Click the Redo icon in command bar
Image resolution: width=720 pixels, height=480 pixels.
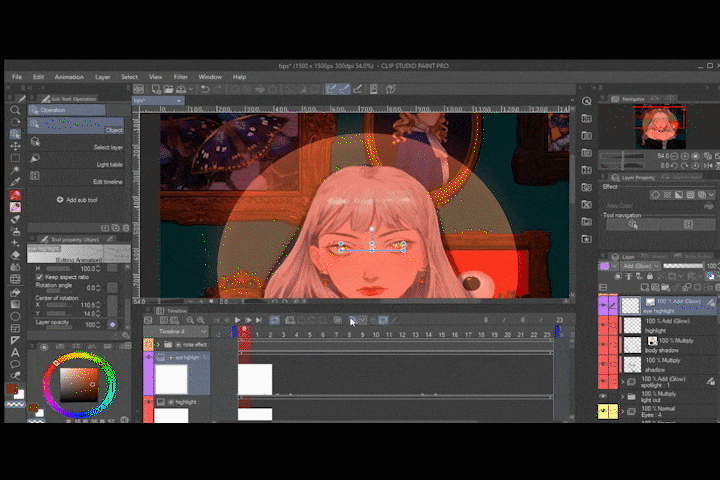click(218, 89)
